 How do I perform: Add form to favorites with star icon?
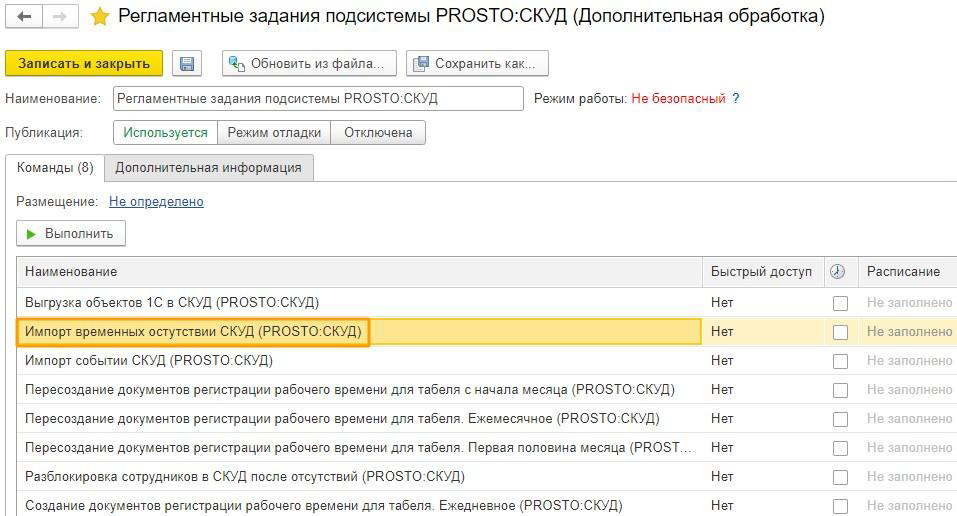[x=99, y=17]
